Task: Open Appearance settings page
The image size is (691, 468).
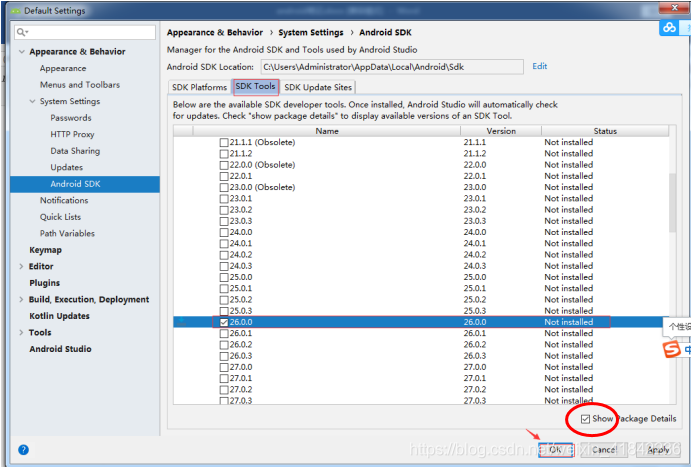Action: (x=63, y=68)
